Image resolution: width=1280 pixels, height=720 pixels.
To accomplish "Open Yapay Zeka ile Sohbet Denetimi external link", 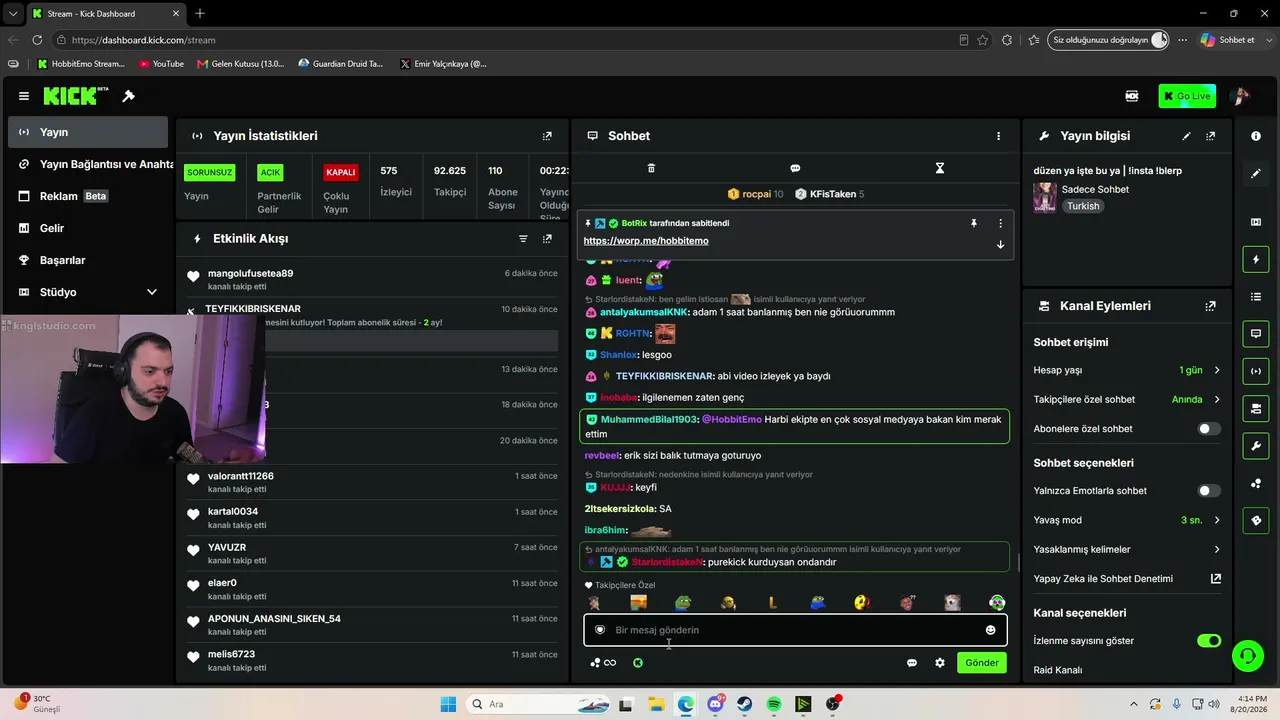I will coord(1216,579).
